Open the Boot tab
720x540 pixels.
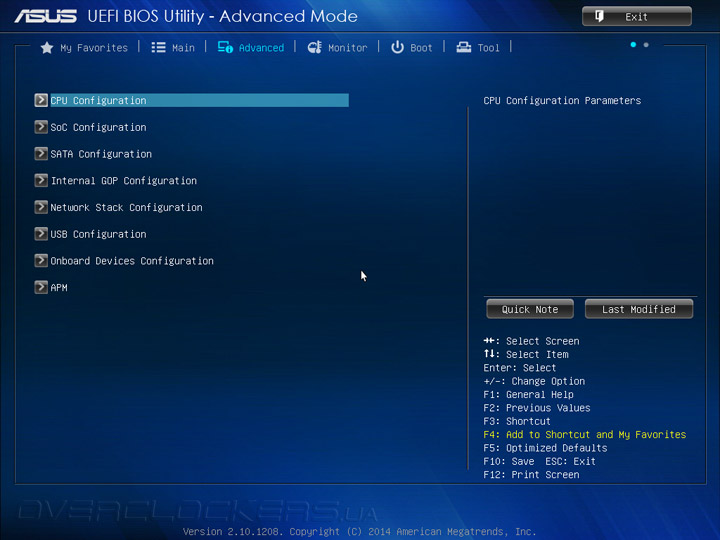tap(421, 48)
